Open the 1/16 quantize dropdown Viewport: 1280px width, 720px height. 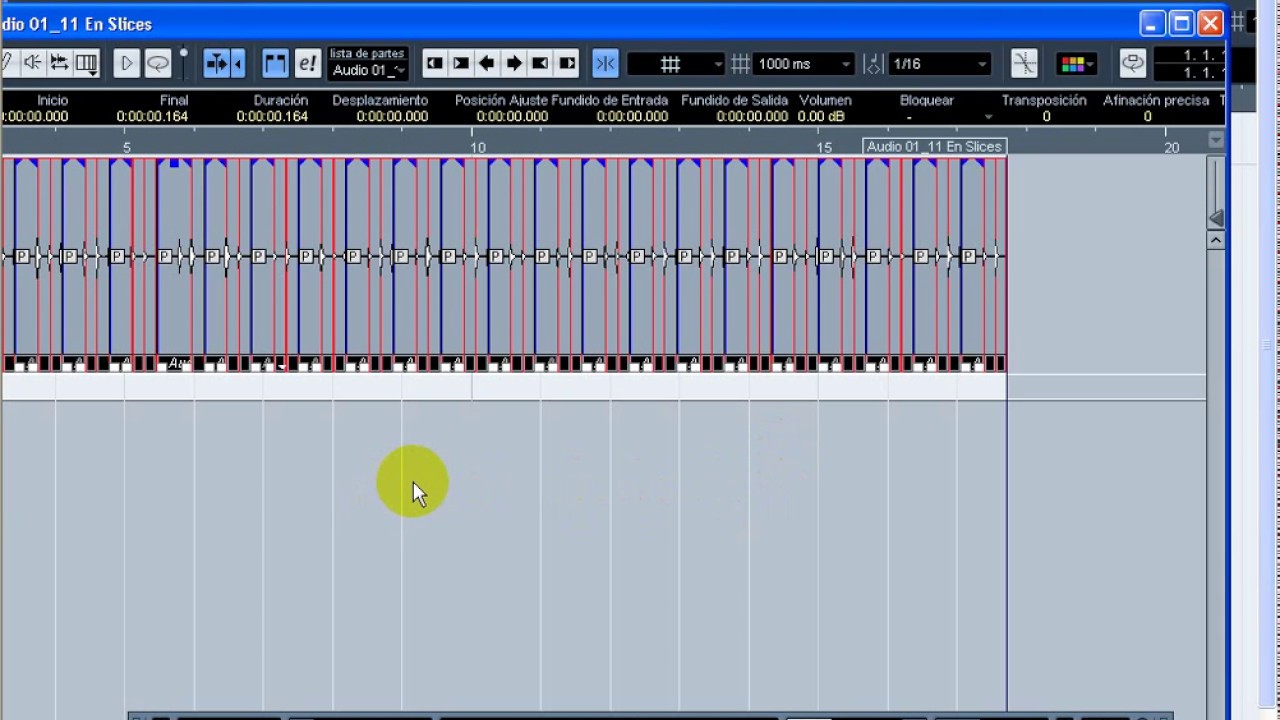[x=940, y=64]
